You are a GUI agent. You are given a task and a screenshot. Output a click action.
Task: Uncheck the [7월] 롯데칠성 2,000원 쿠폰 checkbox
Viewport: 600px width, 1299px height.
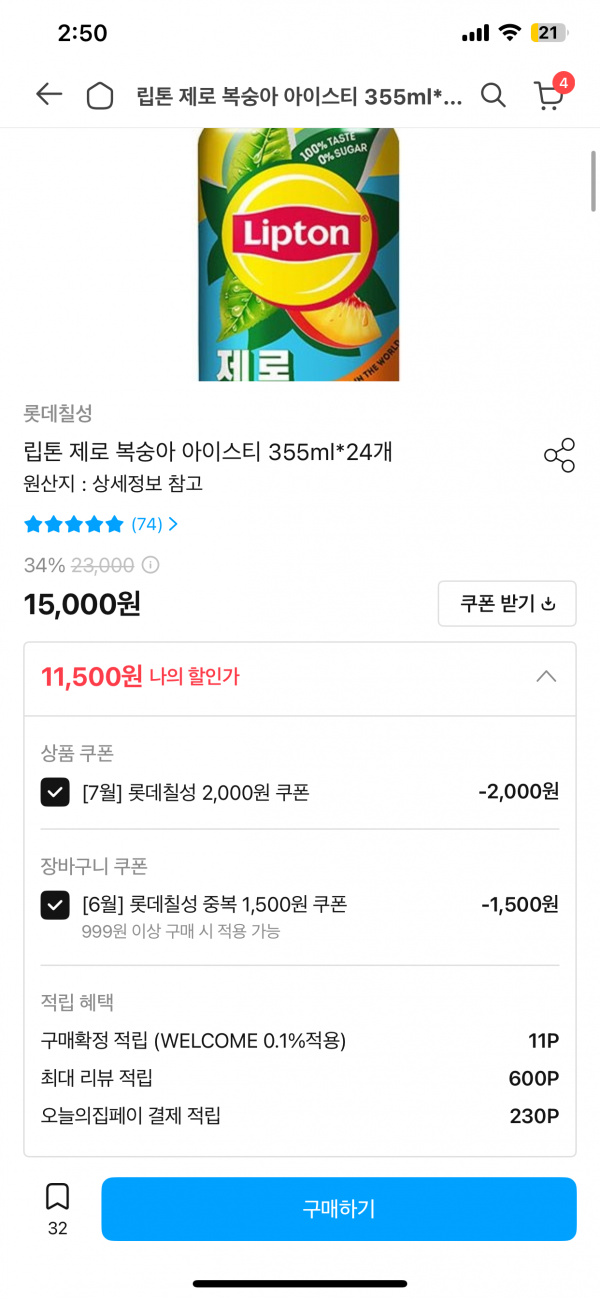[55, 793]
